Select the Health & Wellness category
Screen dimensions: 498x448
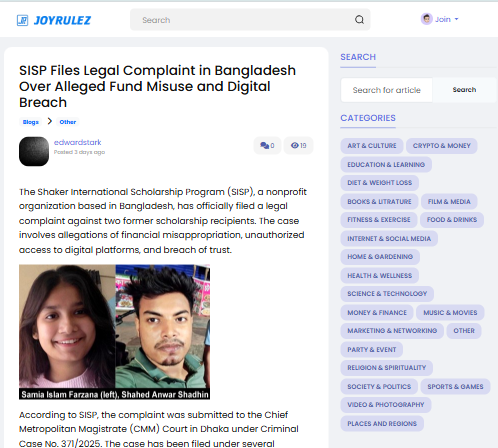point(380,276)
